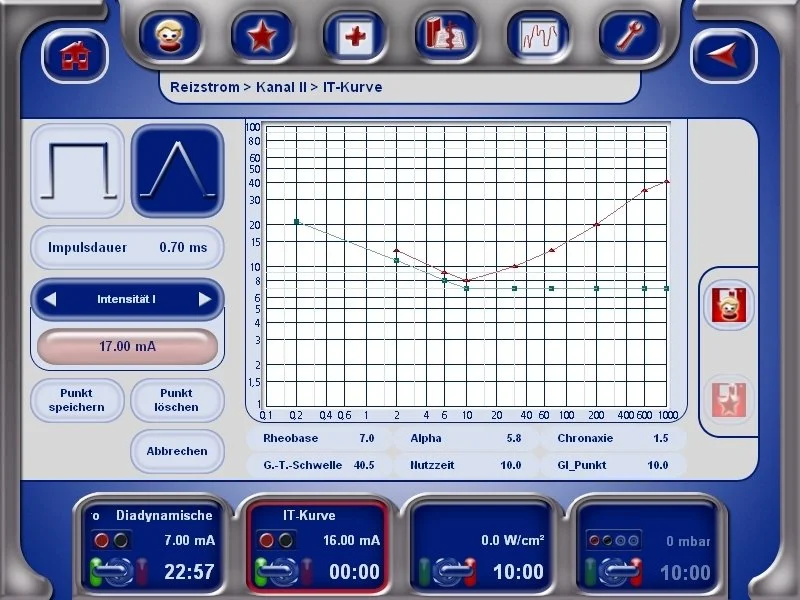Select the triangular pulse waveform

[x=178, y=171]
